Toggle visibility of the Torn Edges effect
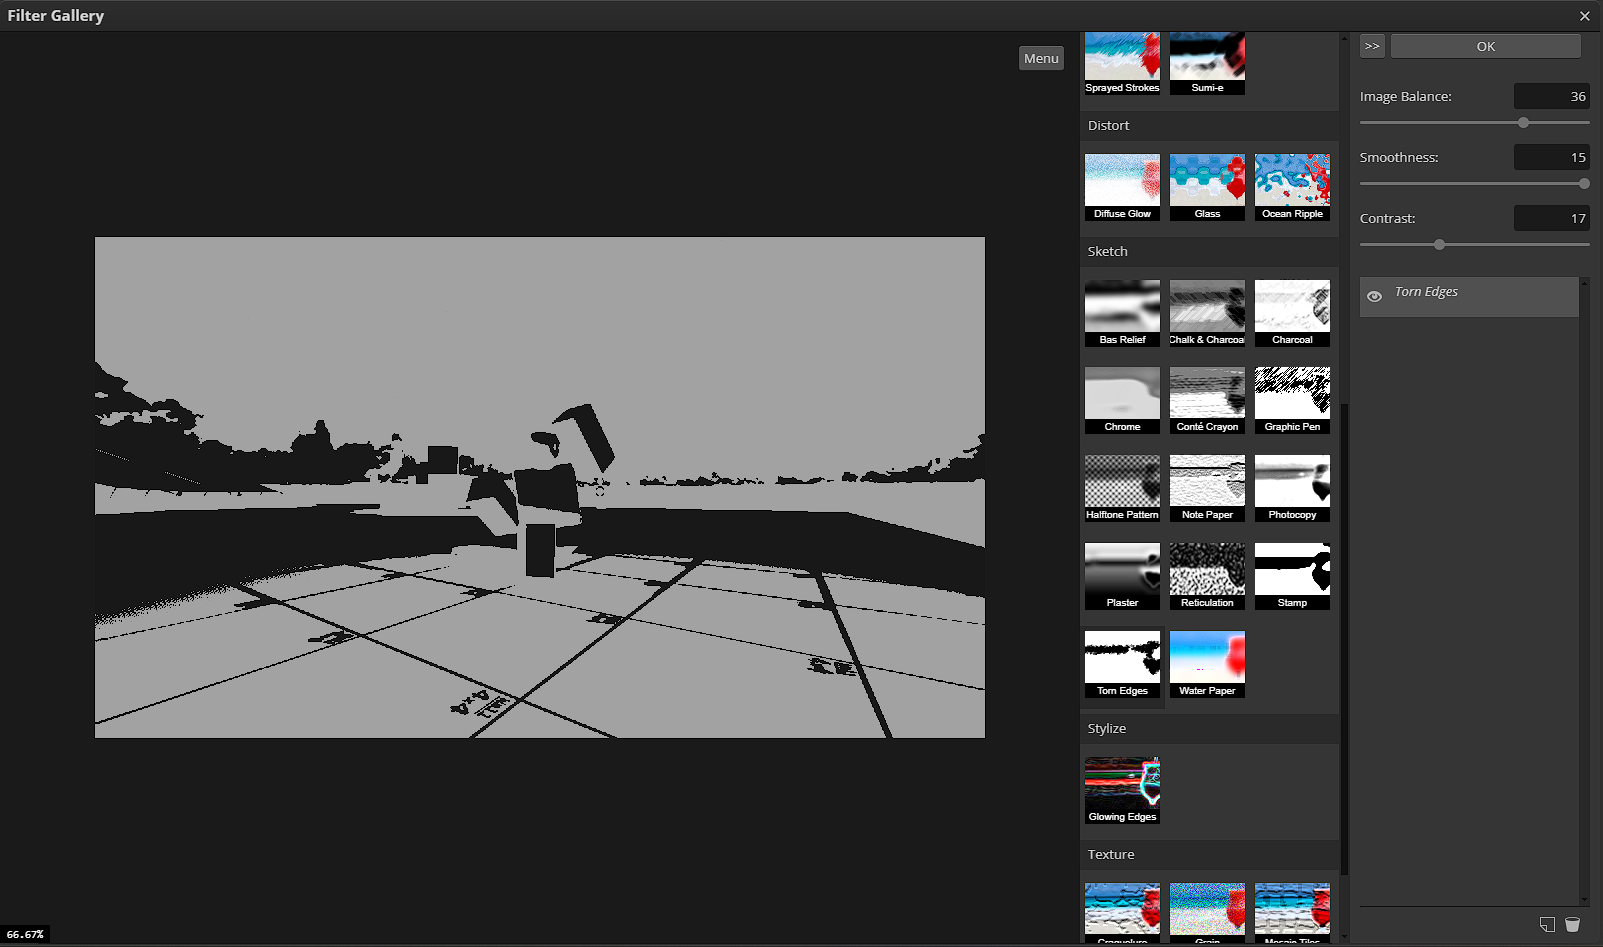Image resolution: width=1603 pixels, height=947 pixels. 1375,296
